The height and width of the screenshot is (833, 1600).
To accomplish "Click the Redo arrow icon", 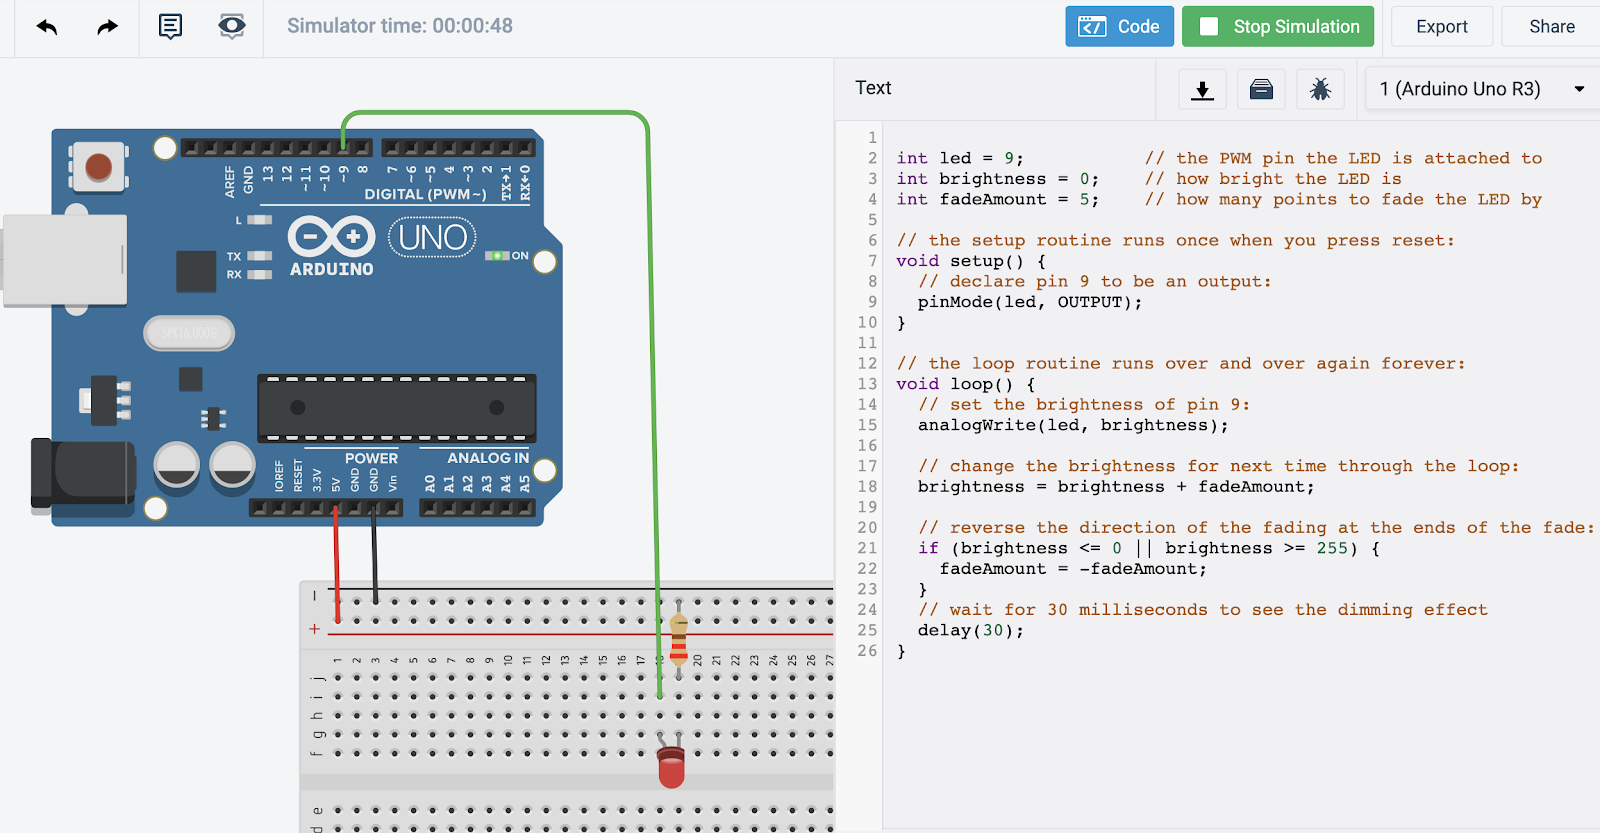I will click(107, 27).
